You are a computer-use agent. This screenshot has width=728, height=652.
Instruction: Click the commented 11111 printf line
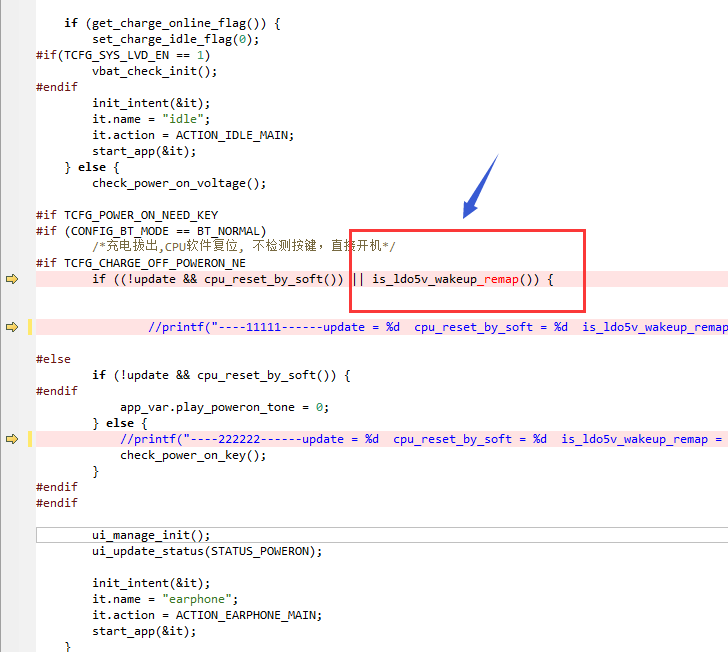[438, 327]
